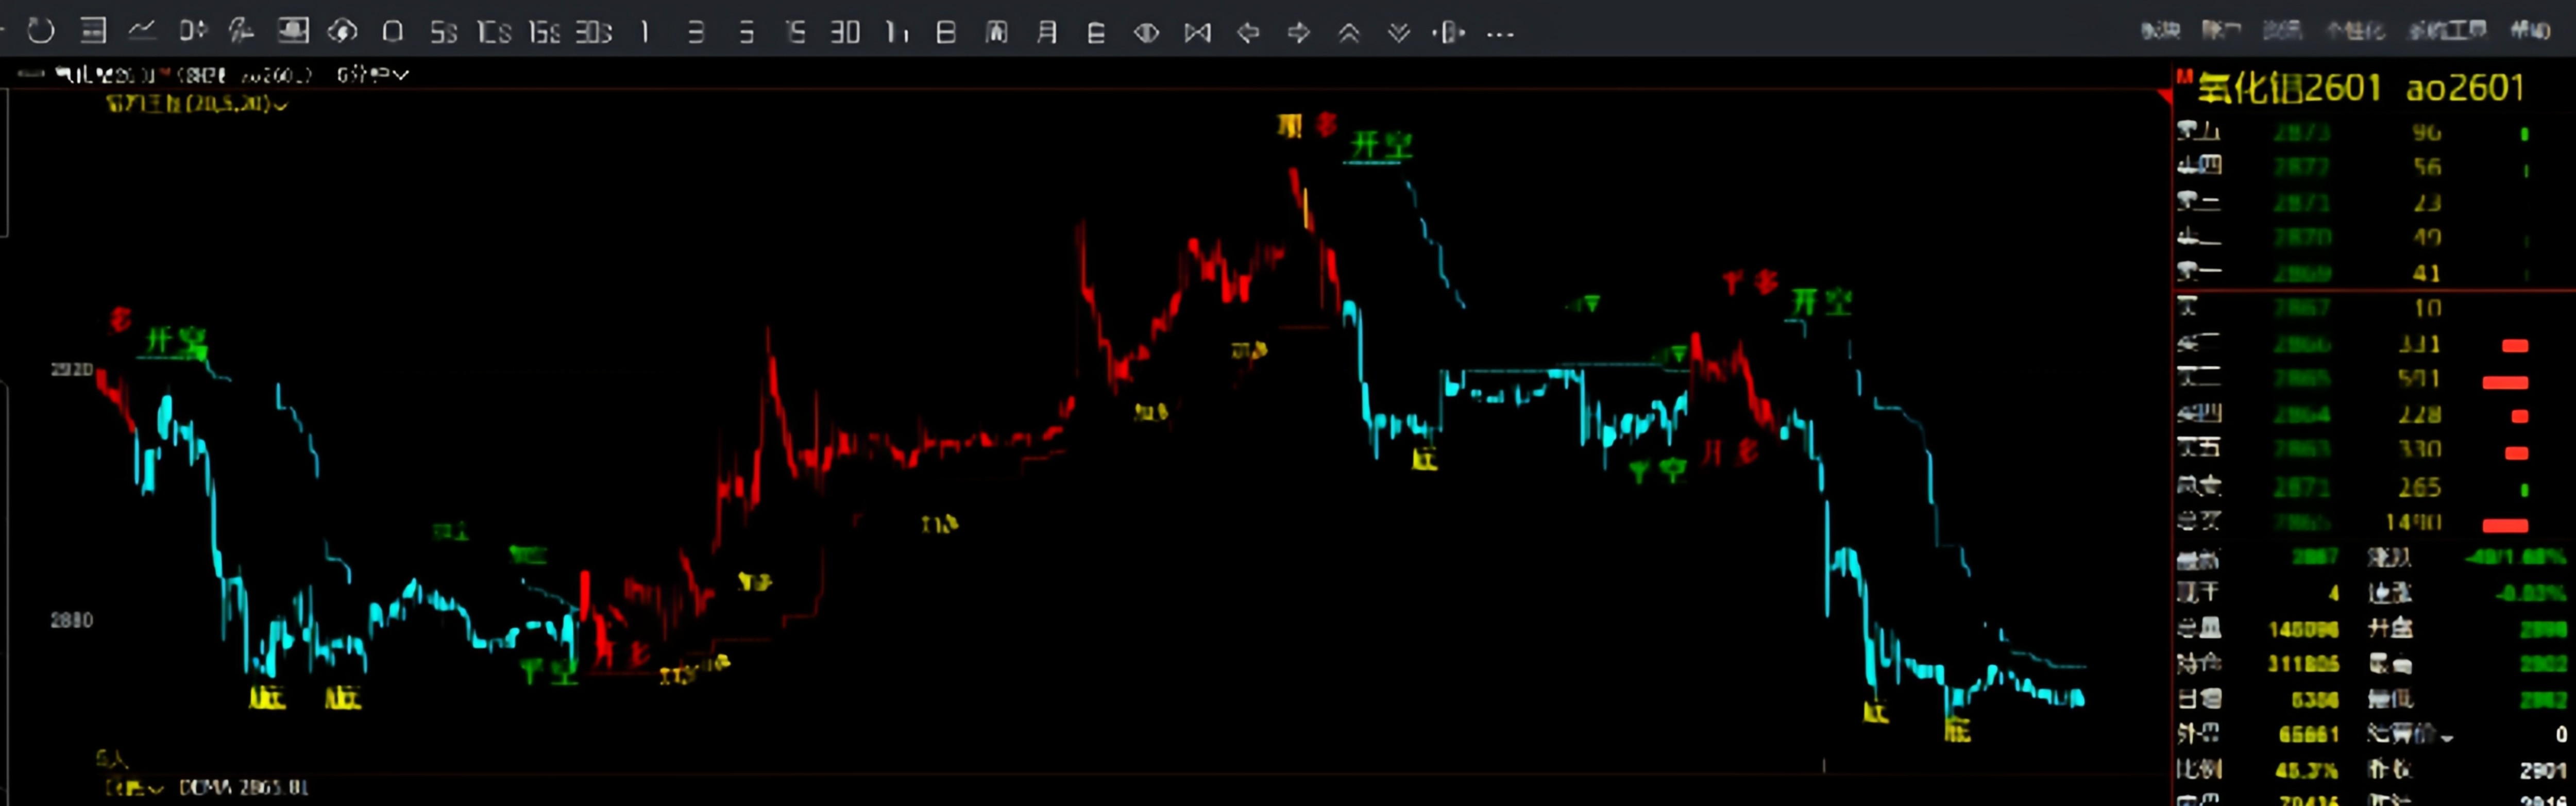Switch to the intraday line chart icon
This screenshot has width=2576, height=806.
coord(142,31)
